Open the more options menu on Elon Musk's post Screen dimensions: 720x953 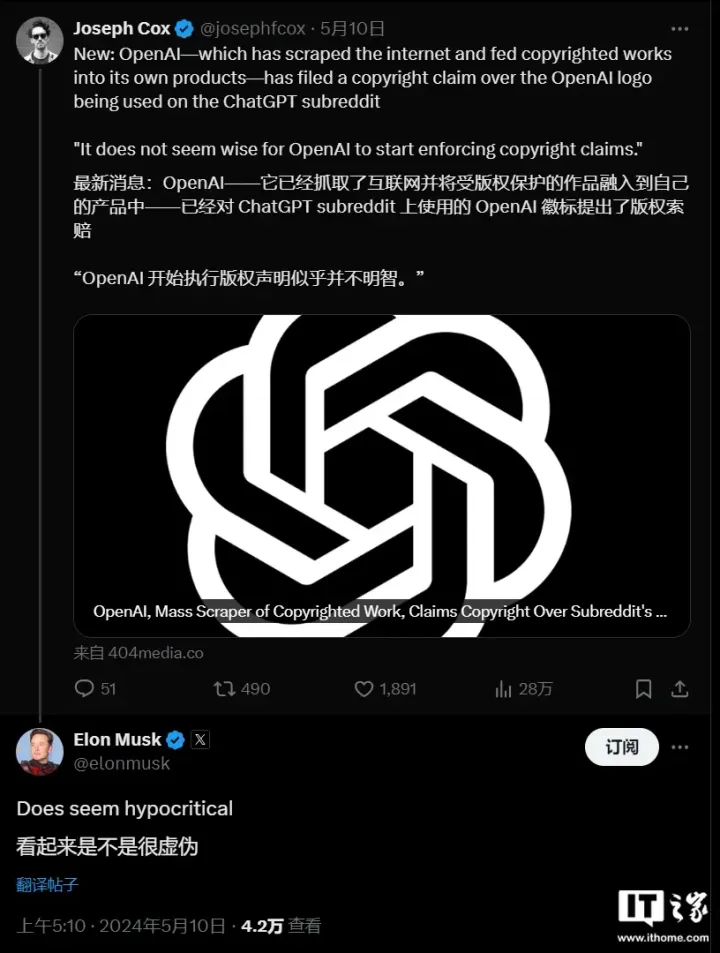click(x=682, y=747)
